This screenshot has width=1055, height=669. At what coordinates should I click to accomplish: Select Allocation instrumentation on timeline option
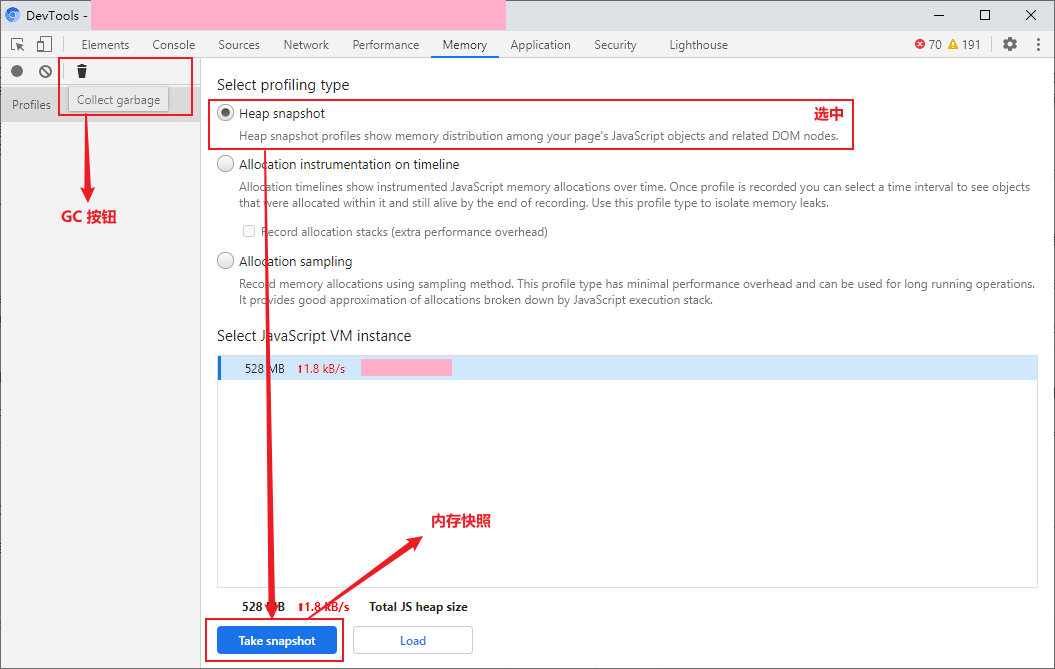226,165
